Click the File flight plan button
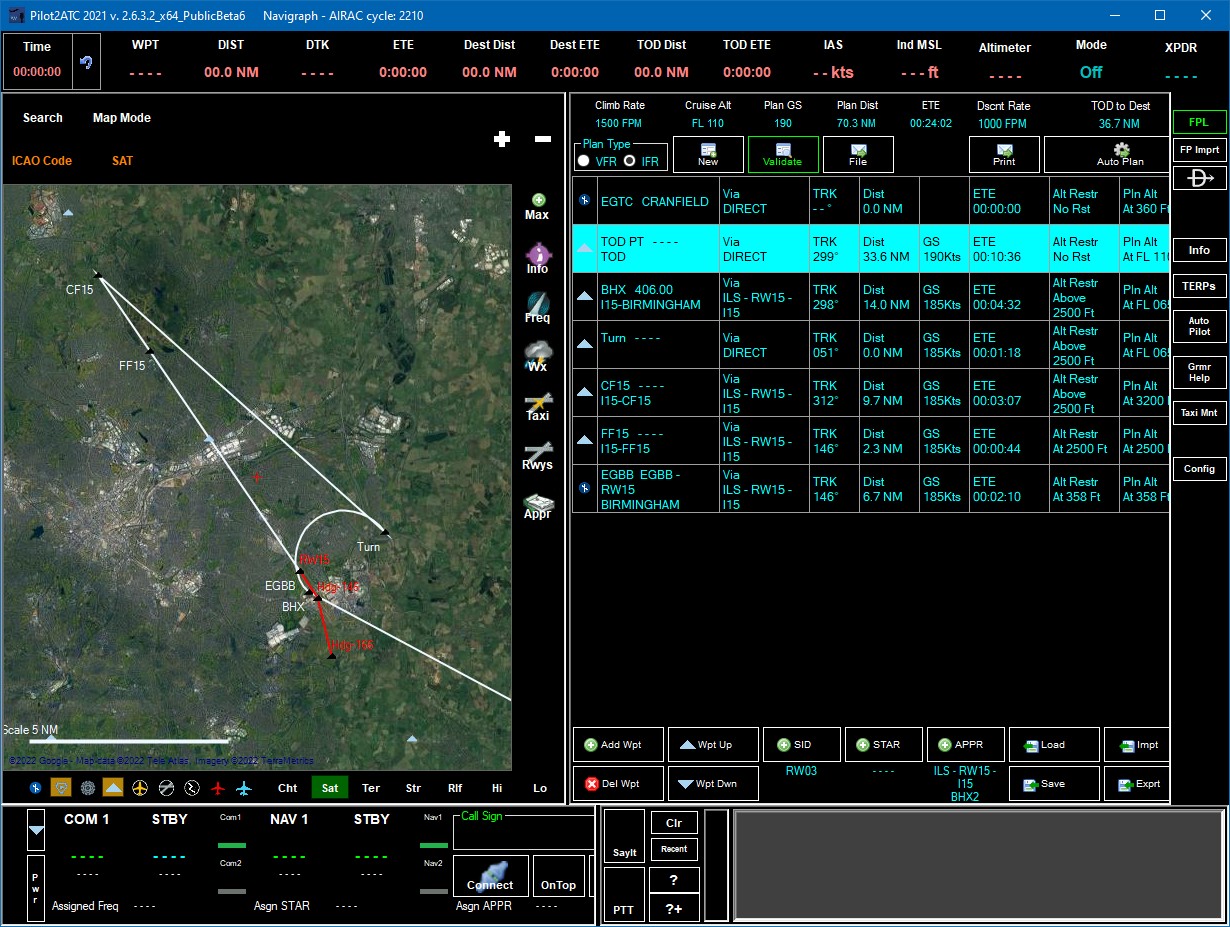Image resolution: width=1230 pixels, height=927 pixels. tap(858, 155)
